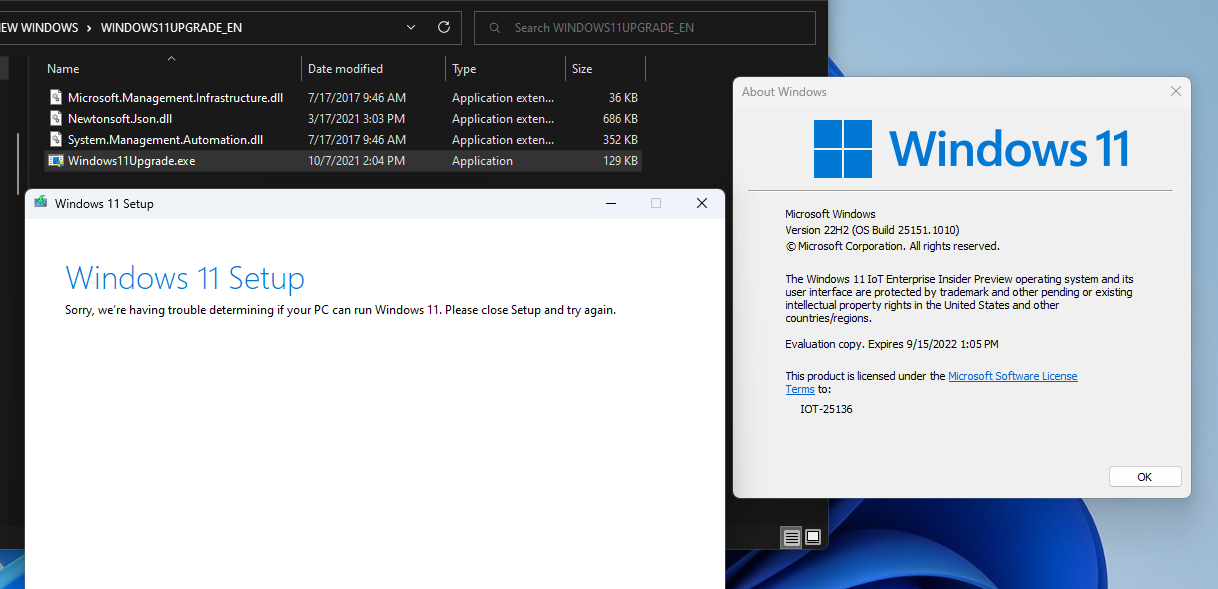1218x589 pixels.
Task: Click the Application type cell for Windows11Upgrade.exe
Action: click(x=482, y=161)
